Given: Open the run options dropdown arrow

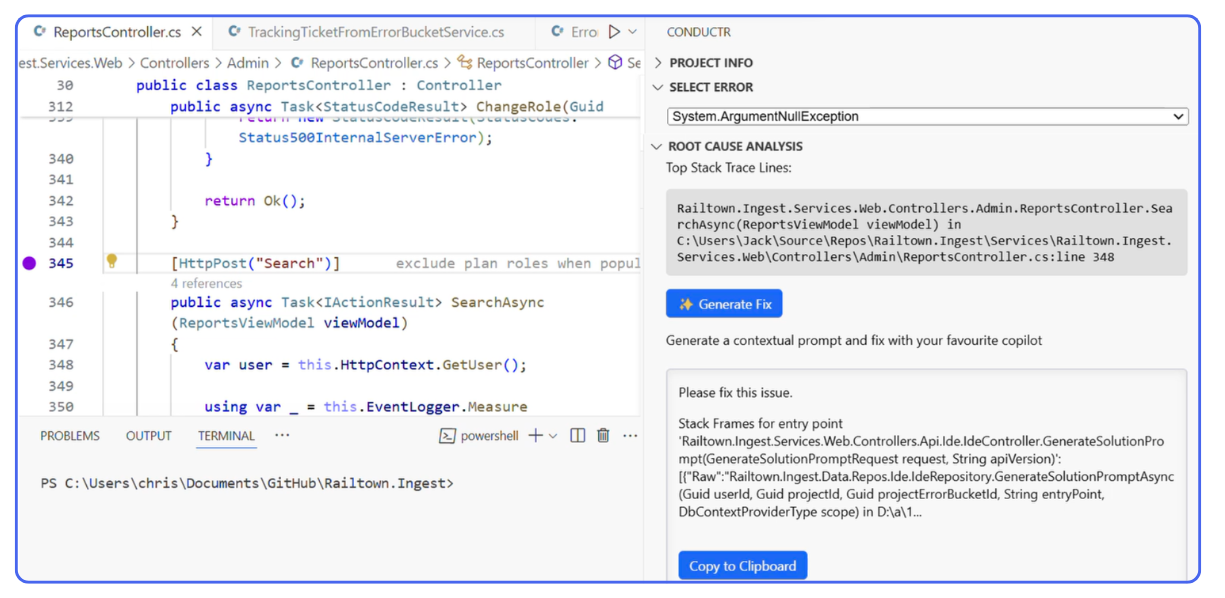Looking at the screenshot, I should (632, 32).
